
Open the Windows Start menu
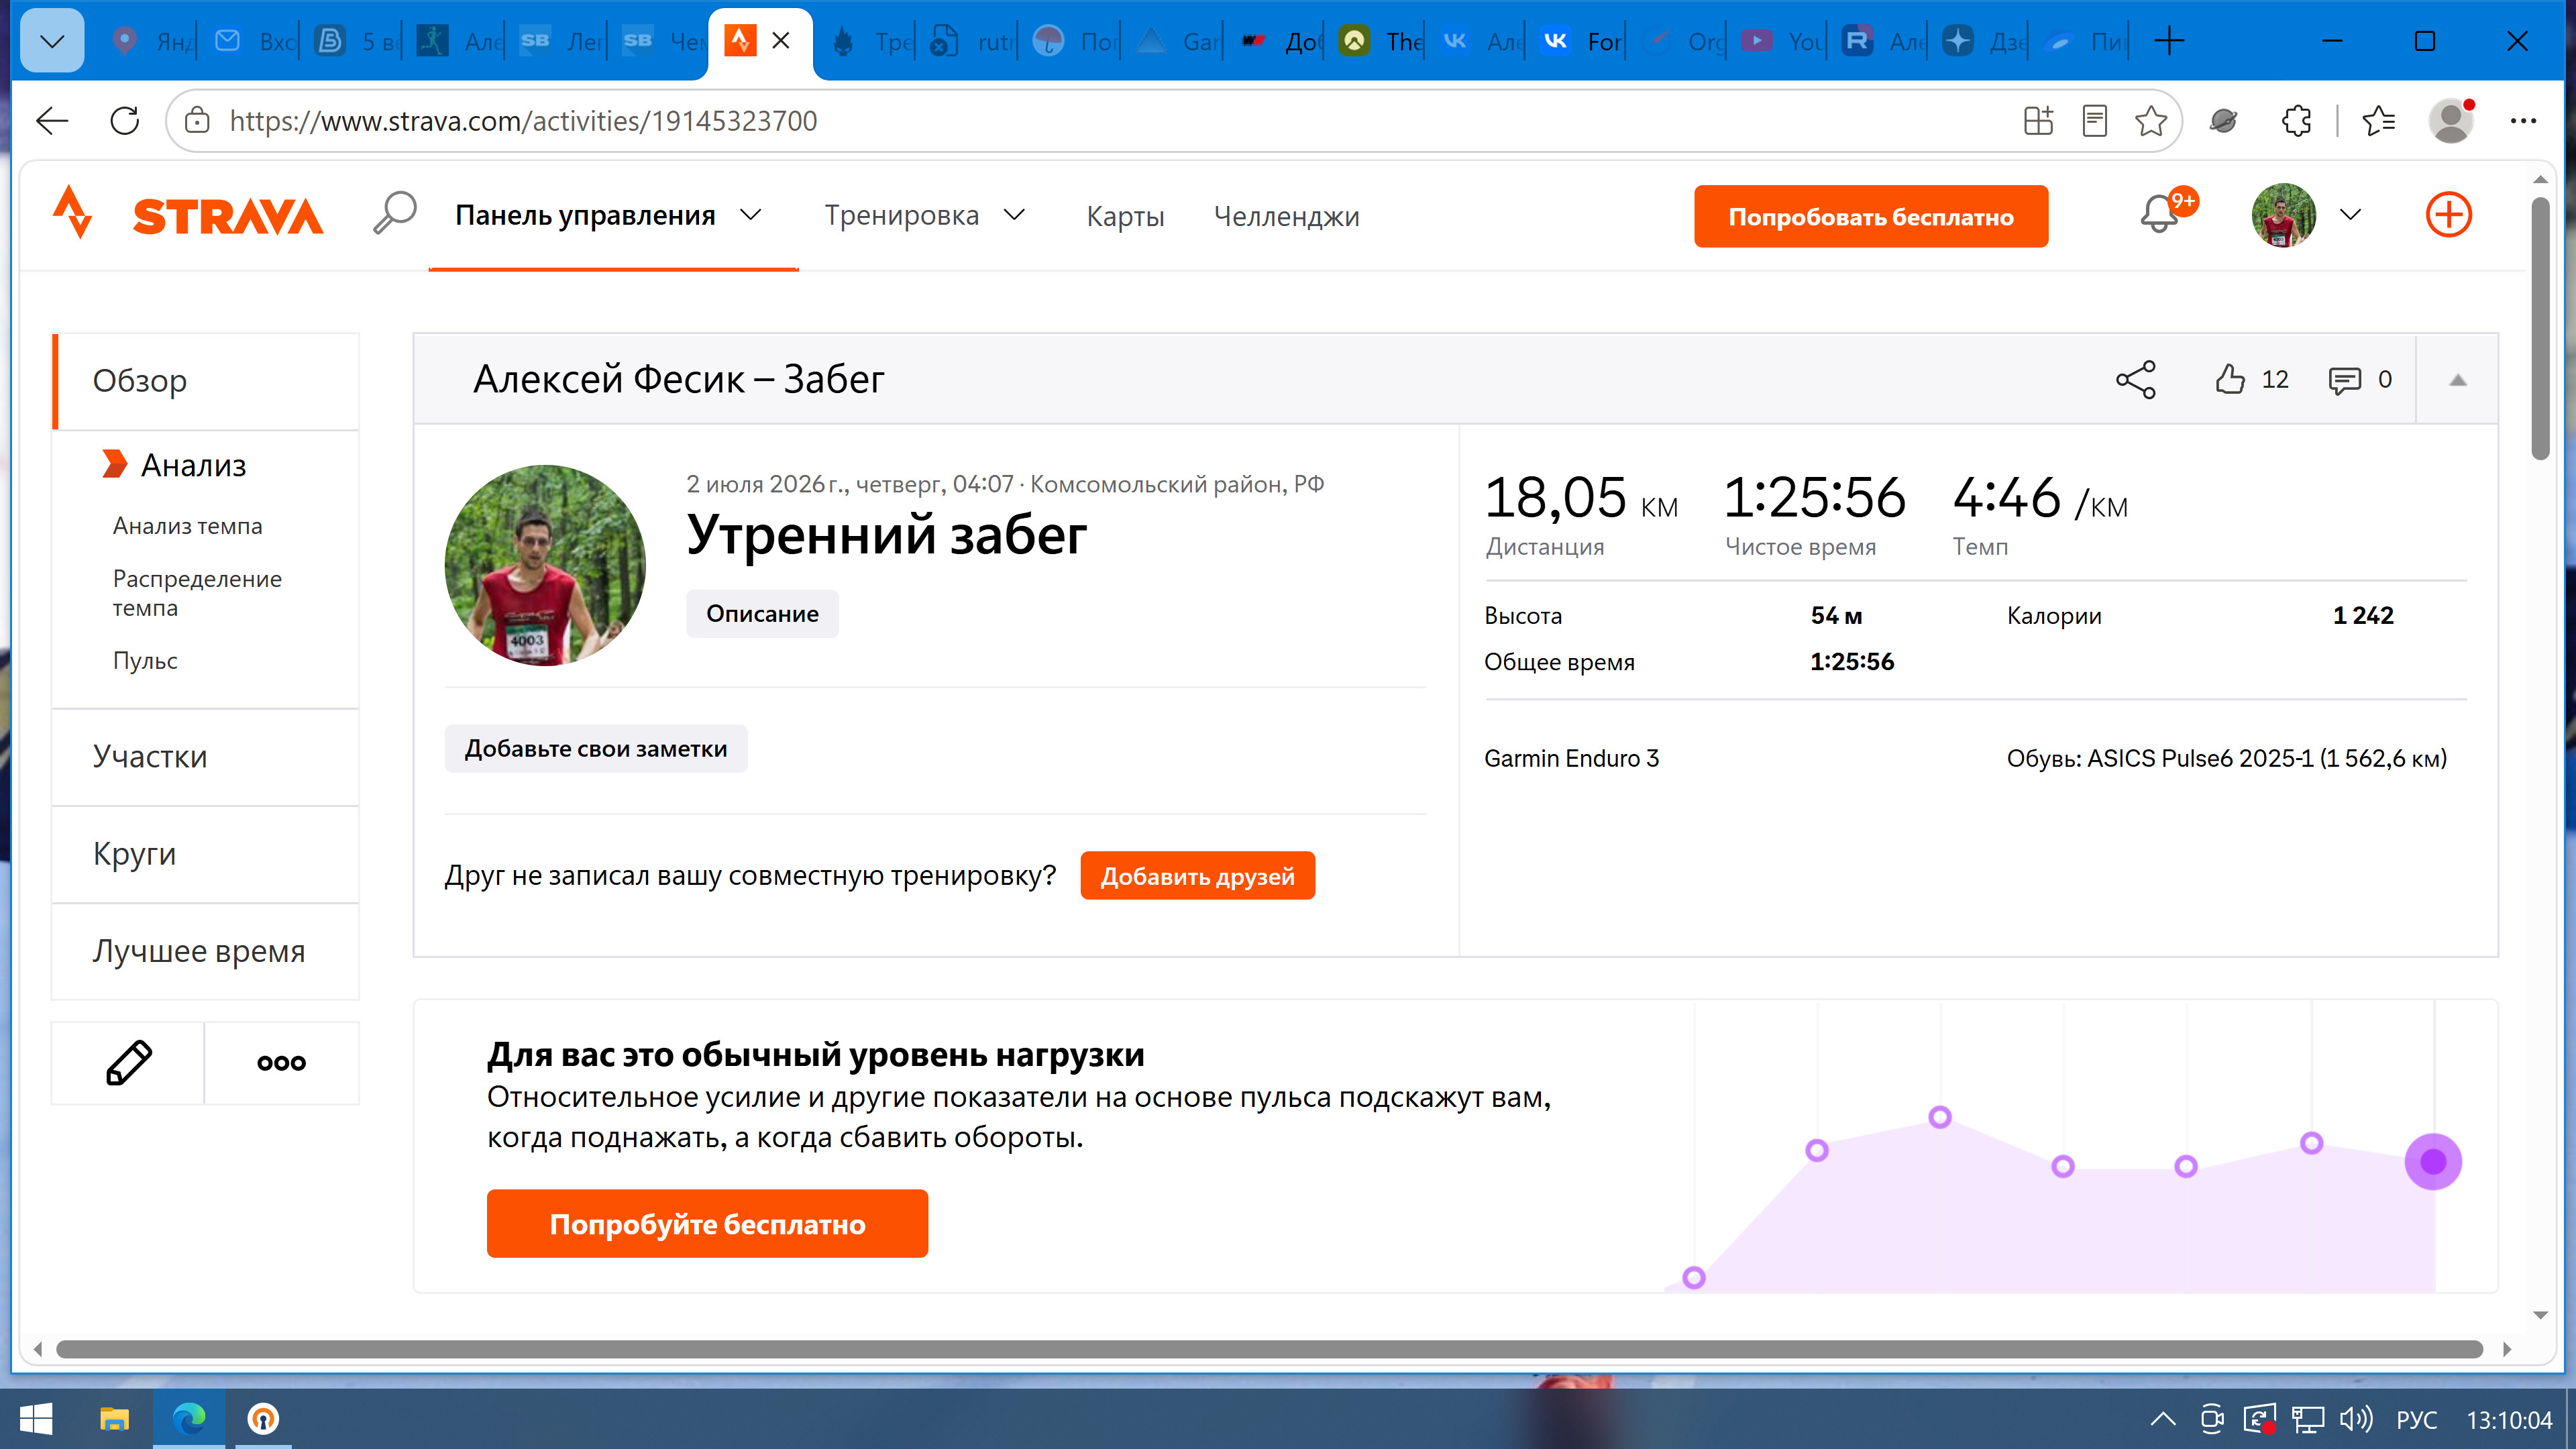[36, 1418]
